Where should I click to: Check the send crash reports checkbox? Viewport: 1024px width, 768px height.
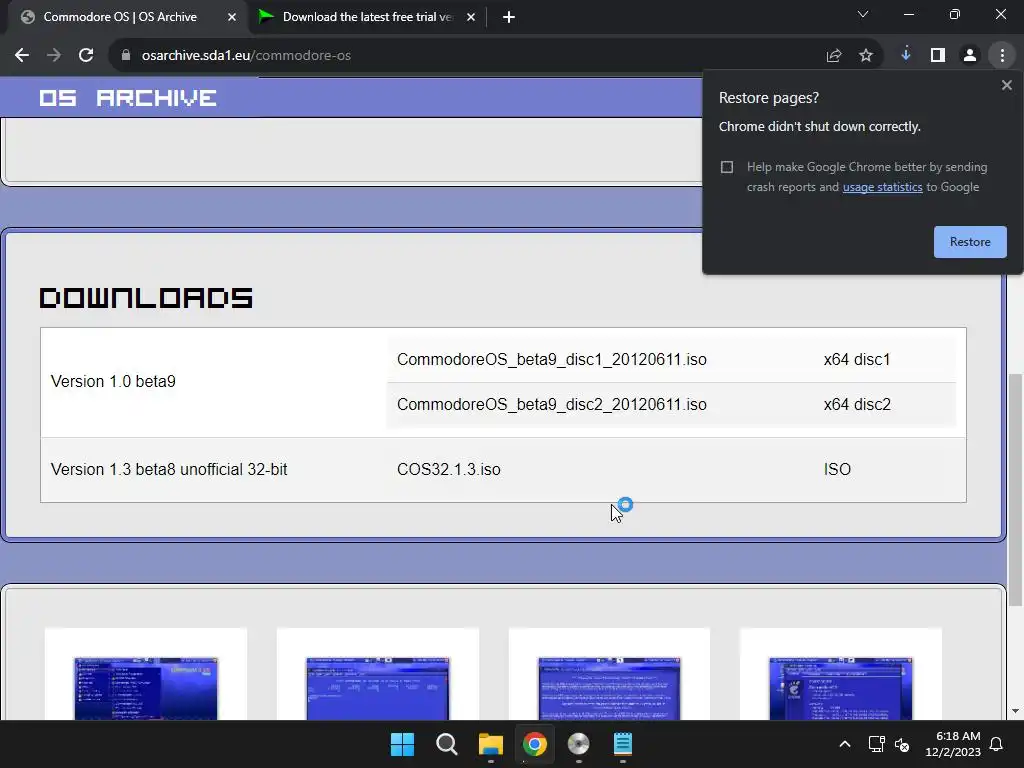tap(727, 167)
